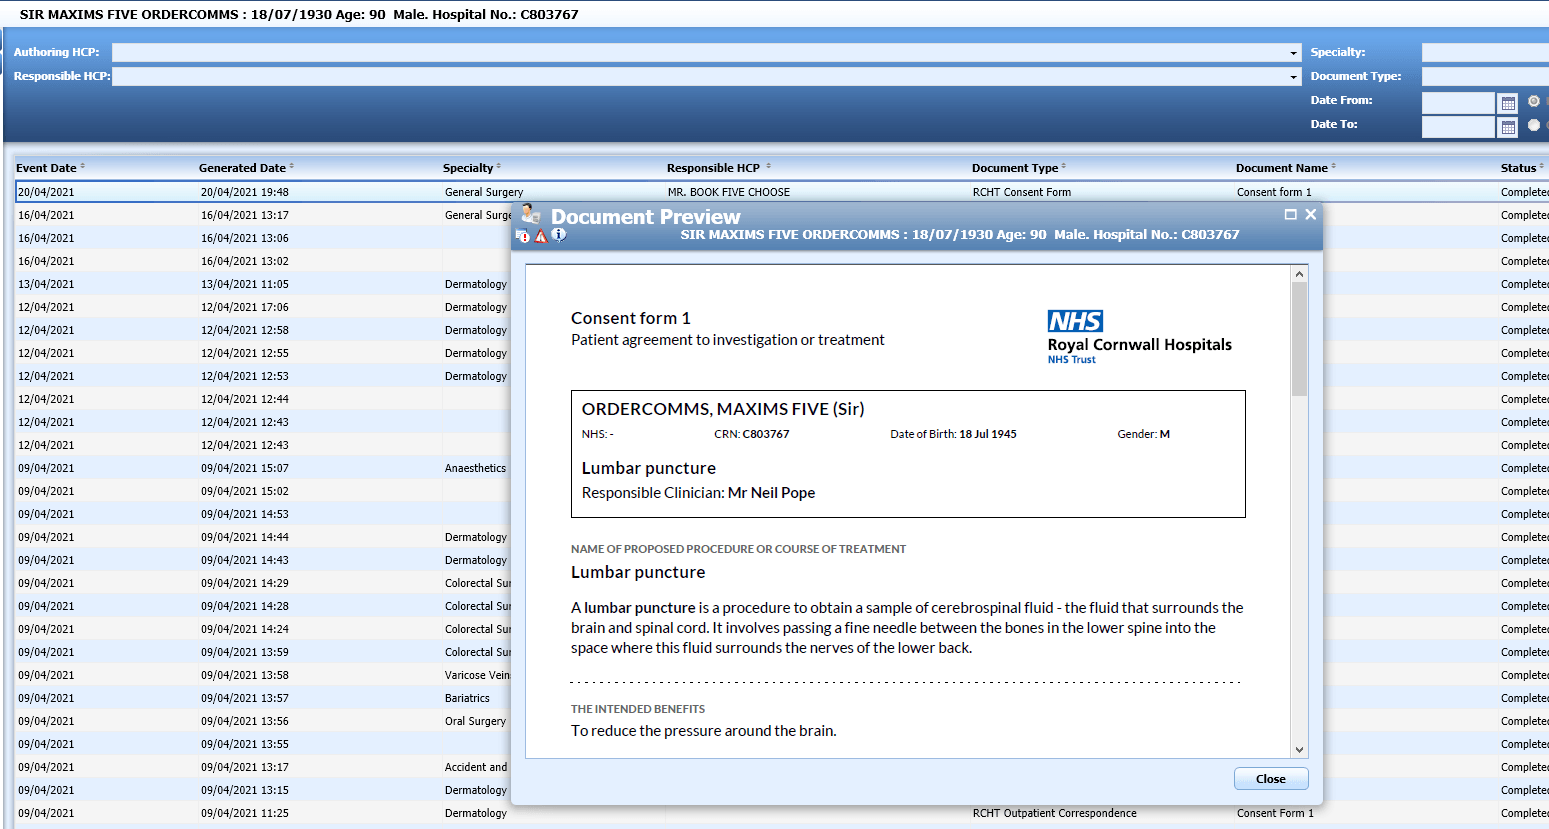Select the radio button beside Date From field
Viewport: 1549px width, 829px height.
(1534, 101)
